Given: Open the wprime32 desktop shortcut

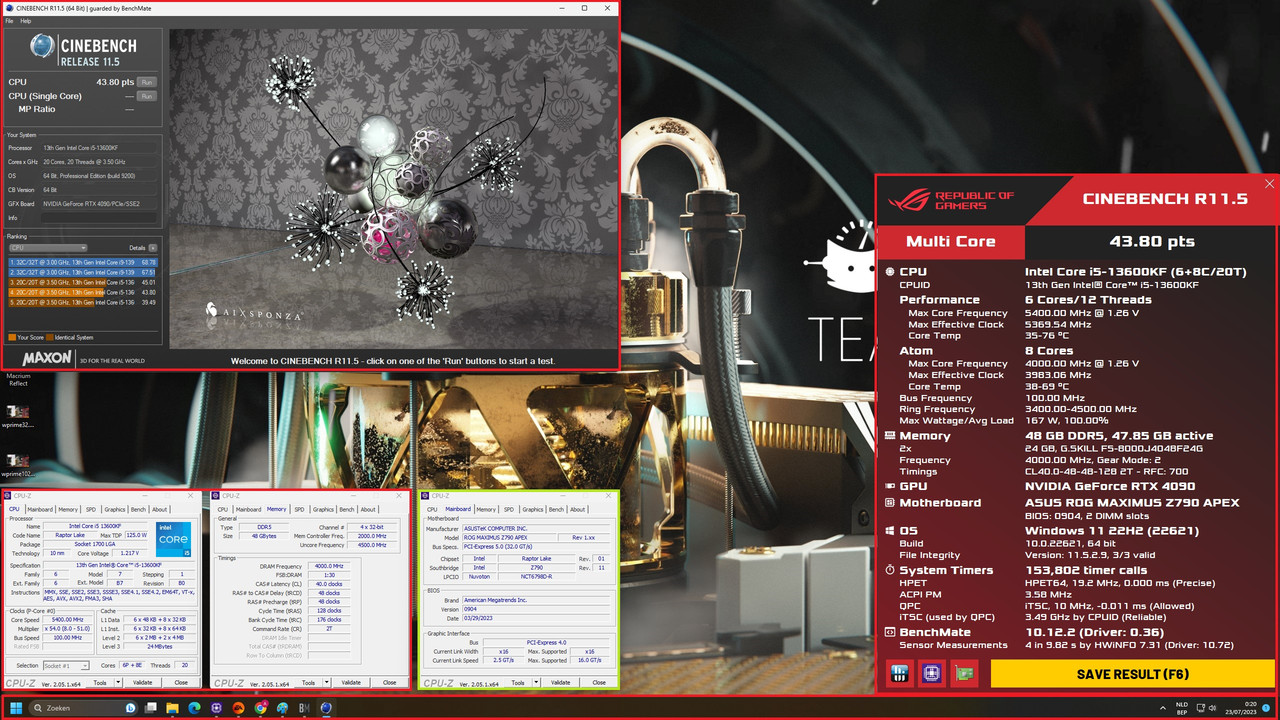Looking at the screenshot, I should 17,416.
